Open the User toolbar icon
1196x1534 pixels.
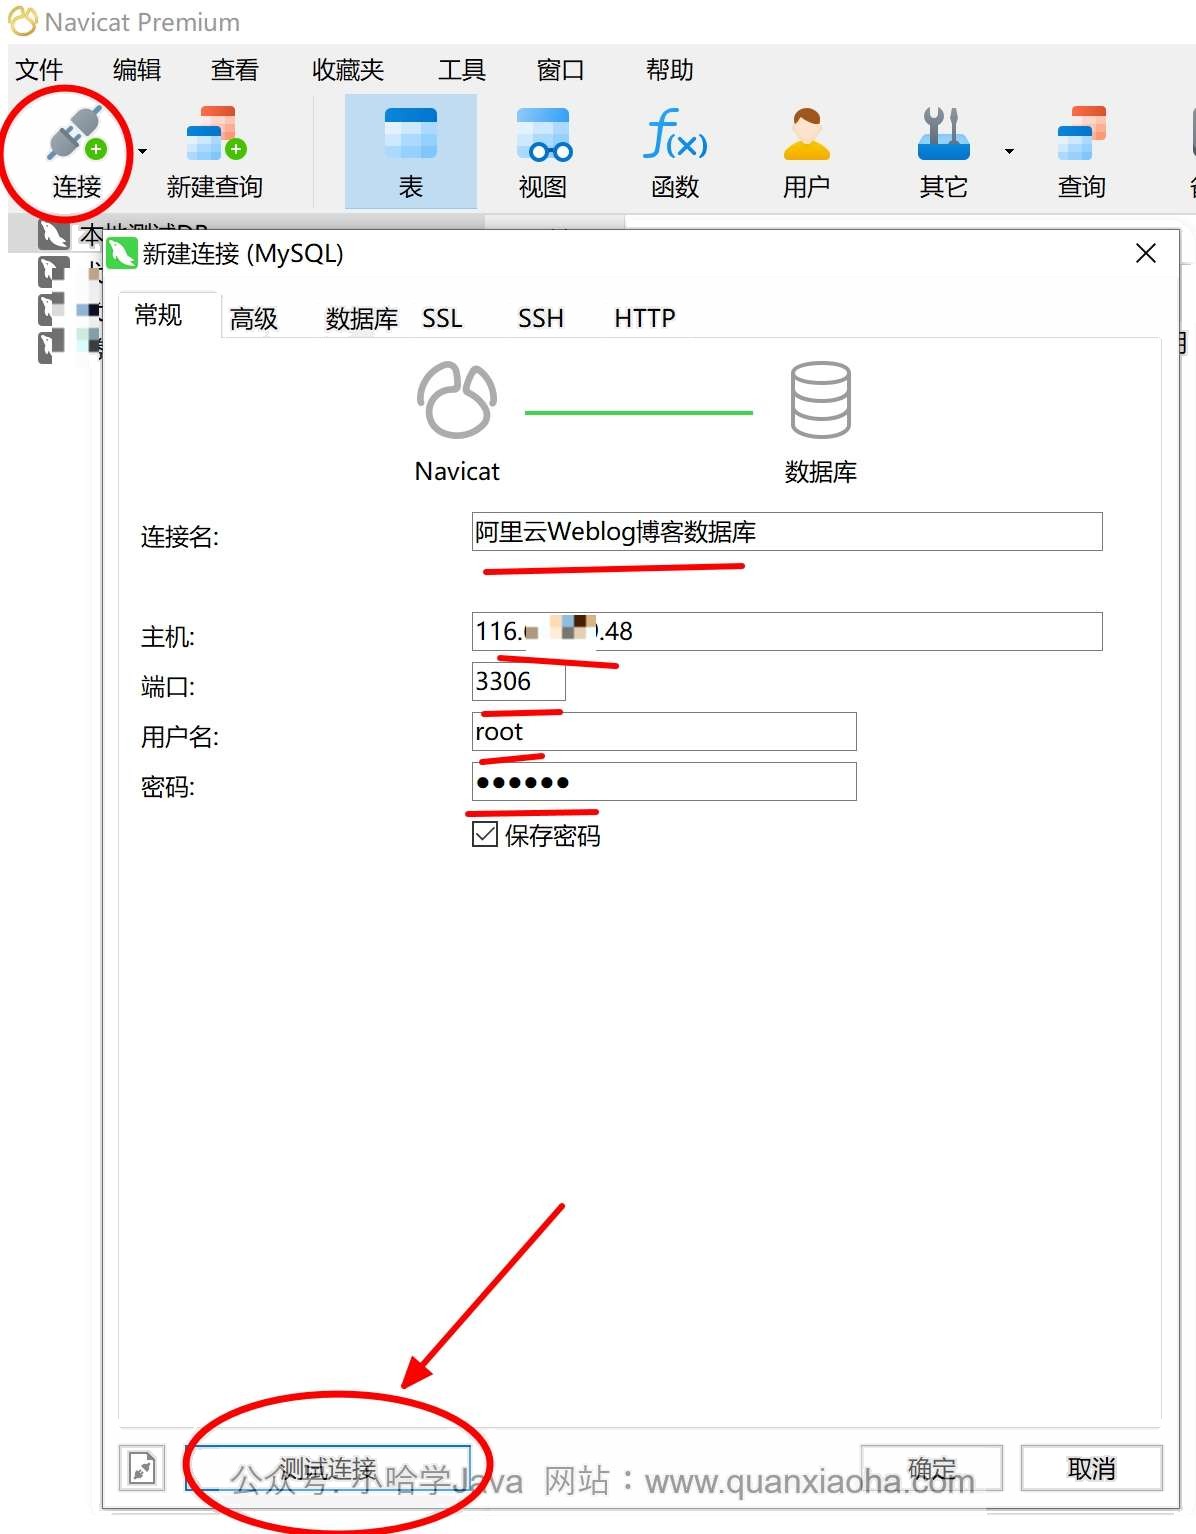(806, 135)
